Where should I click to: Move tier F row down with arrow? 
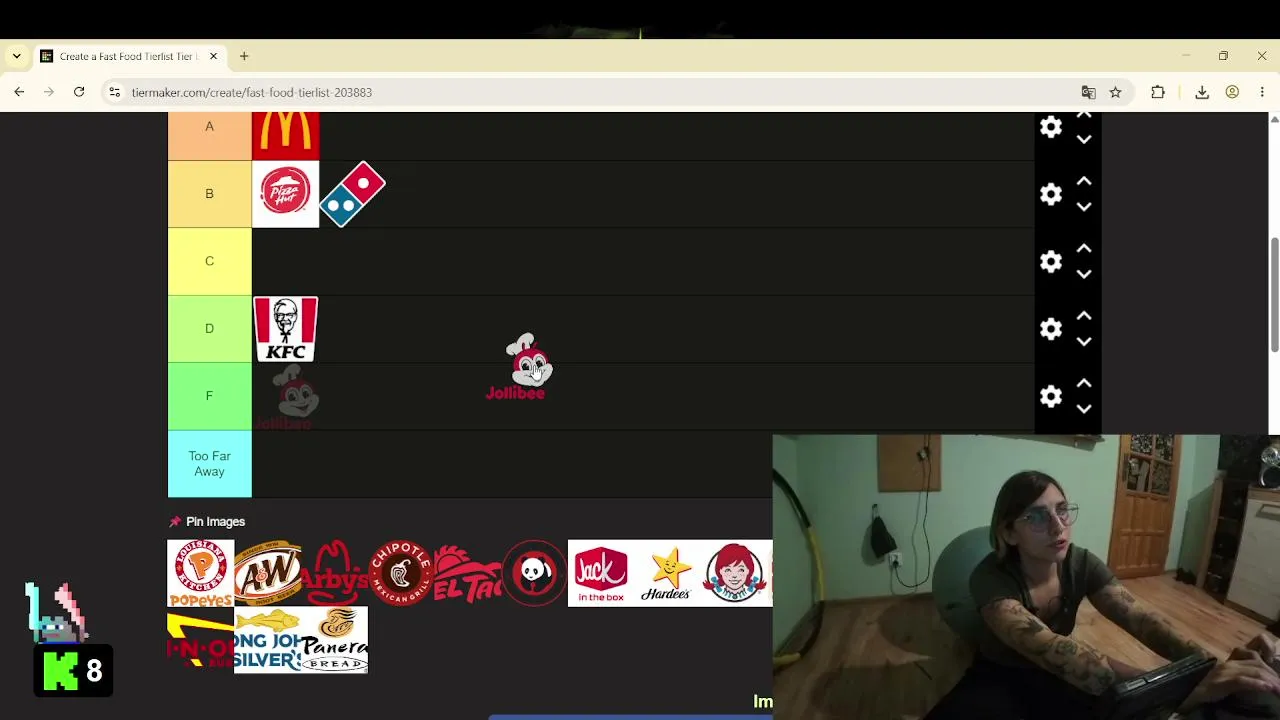pyautogui.click(x=1084, y=409)
